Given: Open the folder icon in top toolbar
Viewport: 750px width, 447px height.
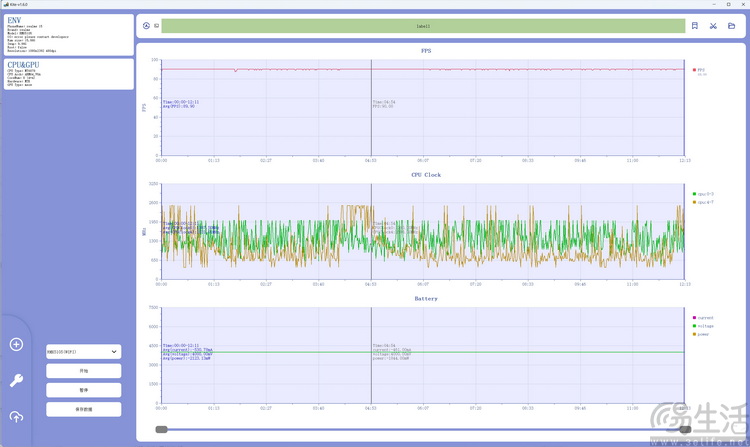Looking at the screenshot, I should pyautogui.click(x=732, y=26).
